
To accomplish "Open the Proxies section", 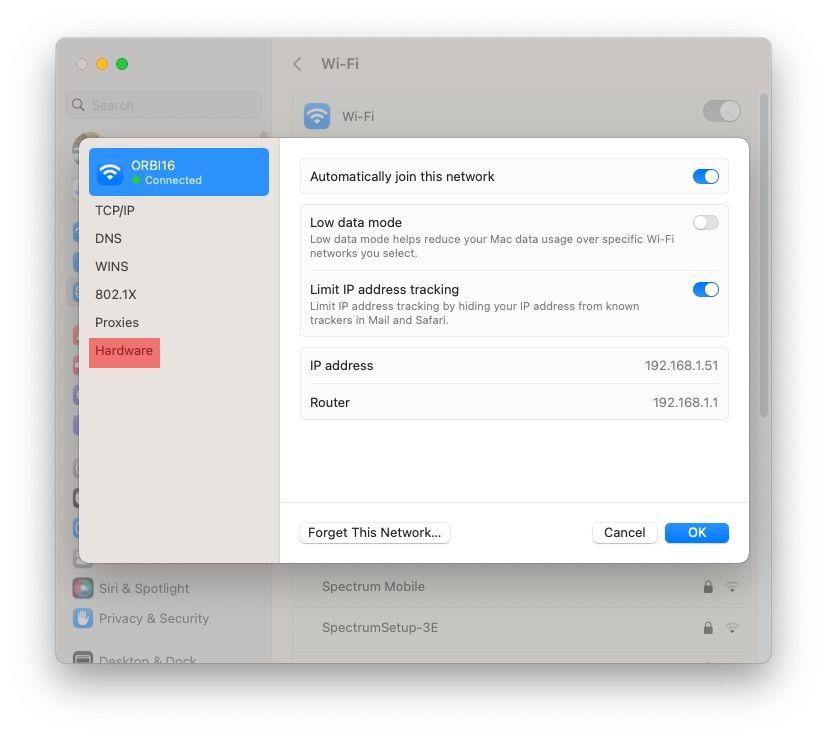I will click(x=117, y=322).
